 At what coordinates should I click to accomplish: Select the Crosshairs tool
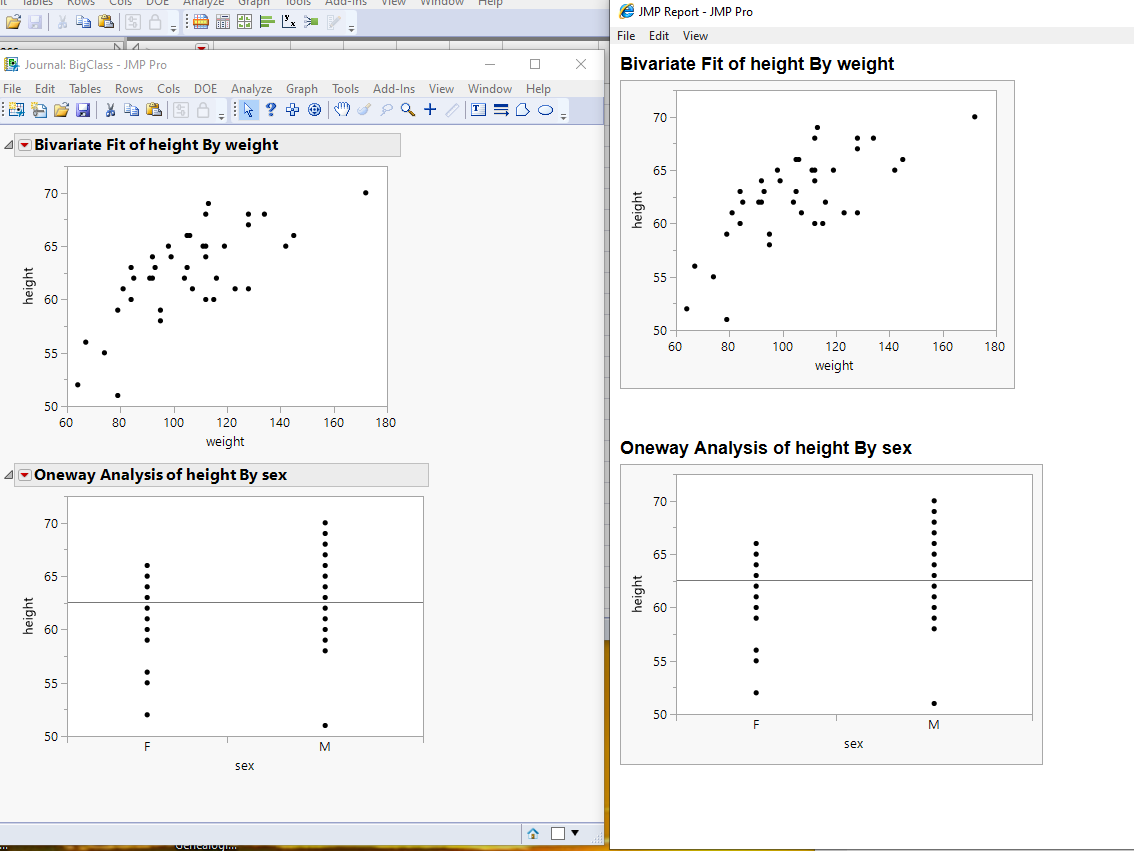coord(430,110)
